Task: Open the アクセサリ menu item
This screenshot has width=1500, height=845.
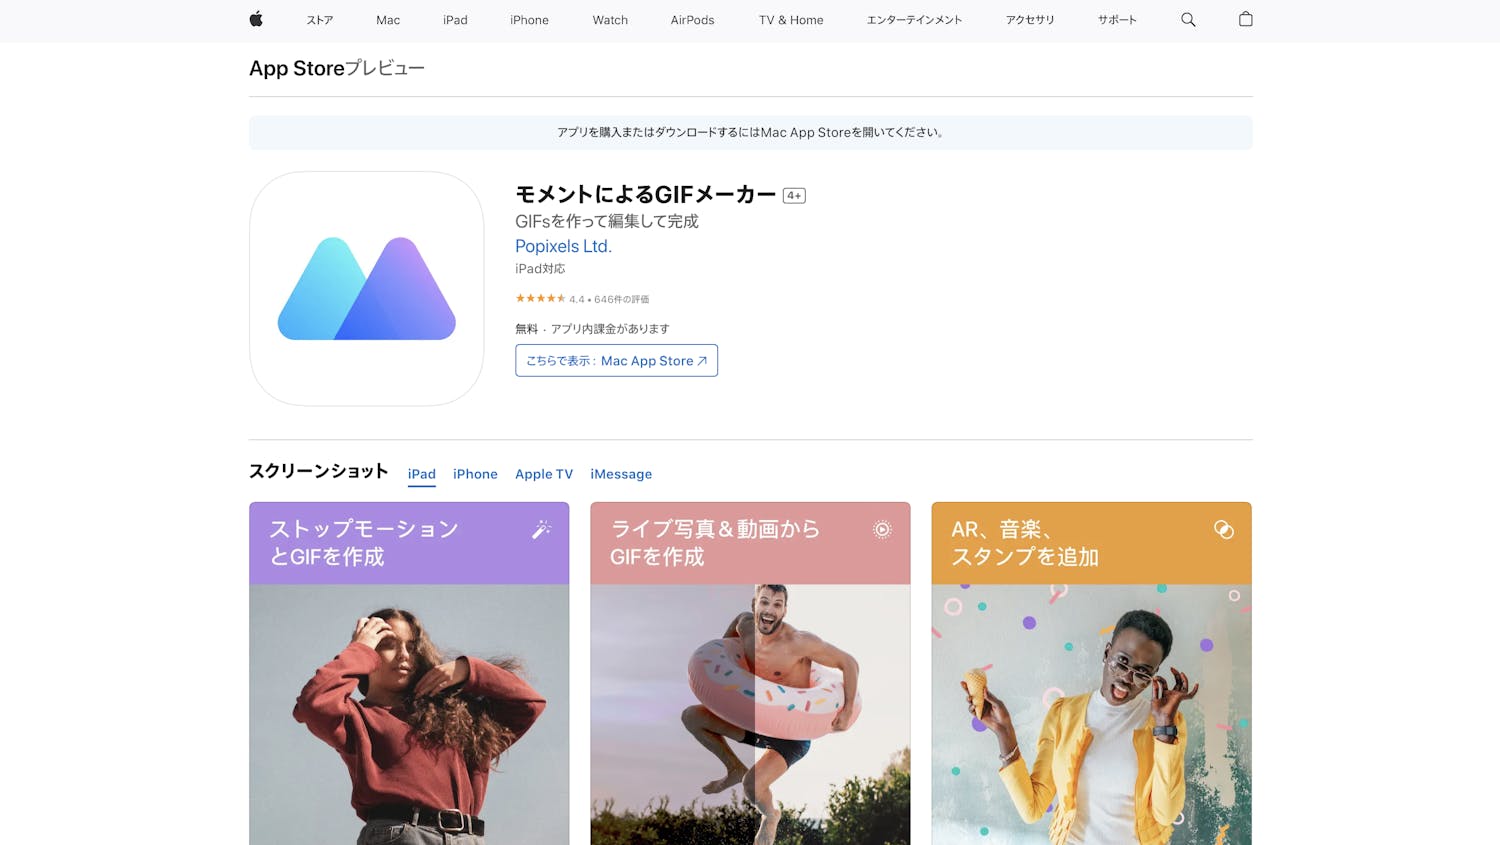Action: [x=1030, y=20]
